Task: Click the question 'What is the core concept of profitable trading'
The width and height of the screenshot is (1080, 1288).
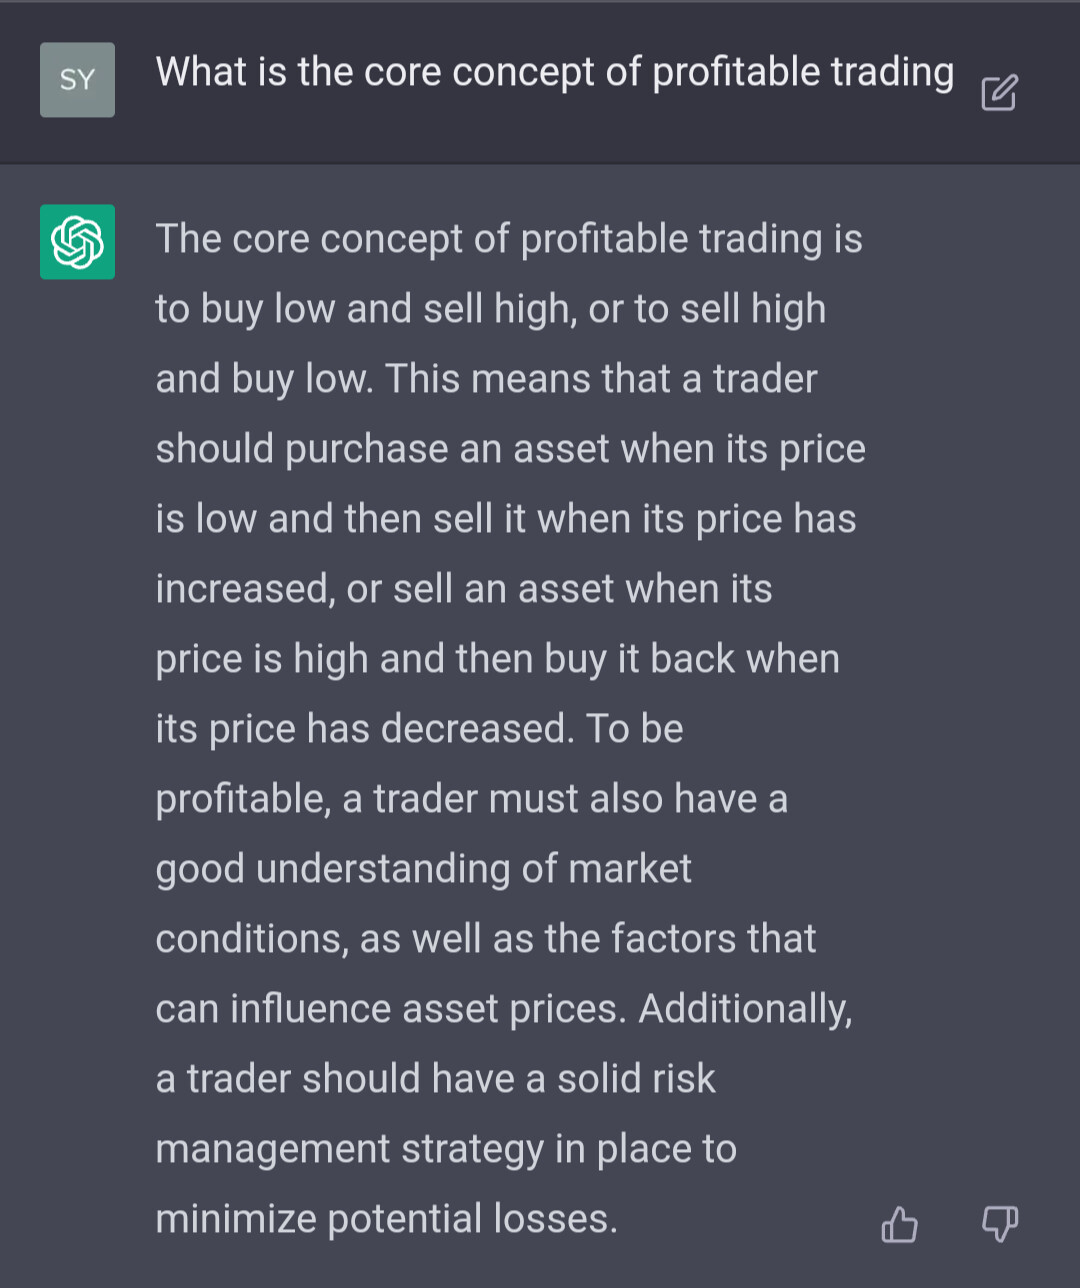Action: (x=555, y=73)
